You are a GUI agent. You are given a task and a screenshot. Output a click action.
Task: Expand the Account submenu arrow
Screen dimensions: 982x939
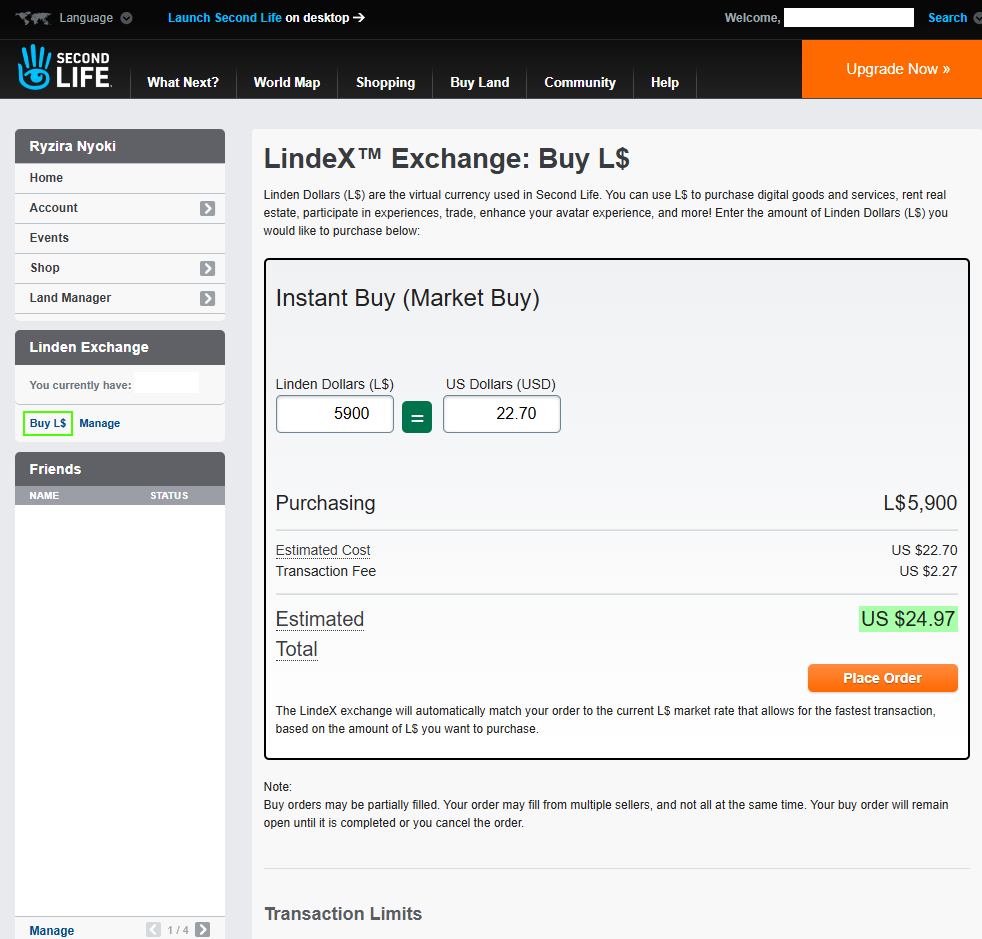tap(207, 209)
